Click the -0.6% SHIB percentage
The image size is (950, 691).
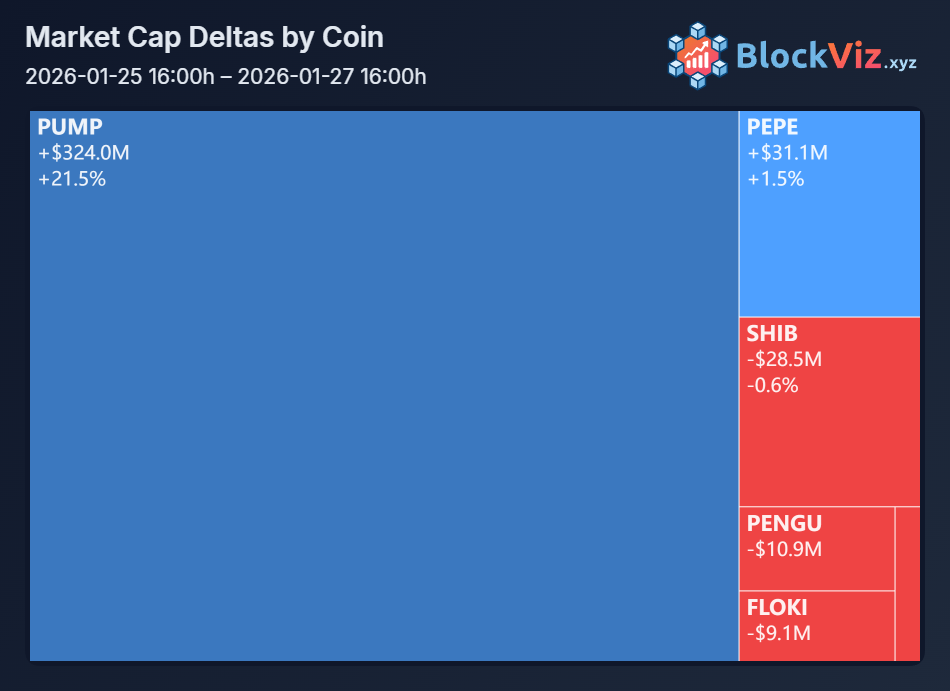(772, 385)
